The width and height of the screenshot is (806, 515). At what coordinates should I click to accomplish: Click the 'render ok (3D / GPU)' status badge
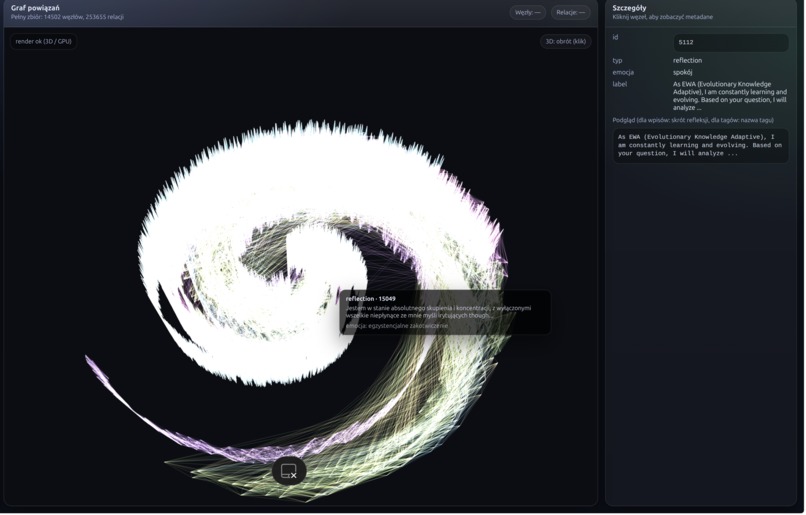click(44, 42)
